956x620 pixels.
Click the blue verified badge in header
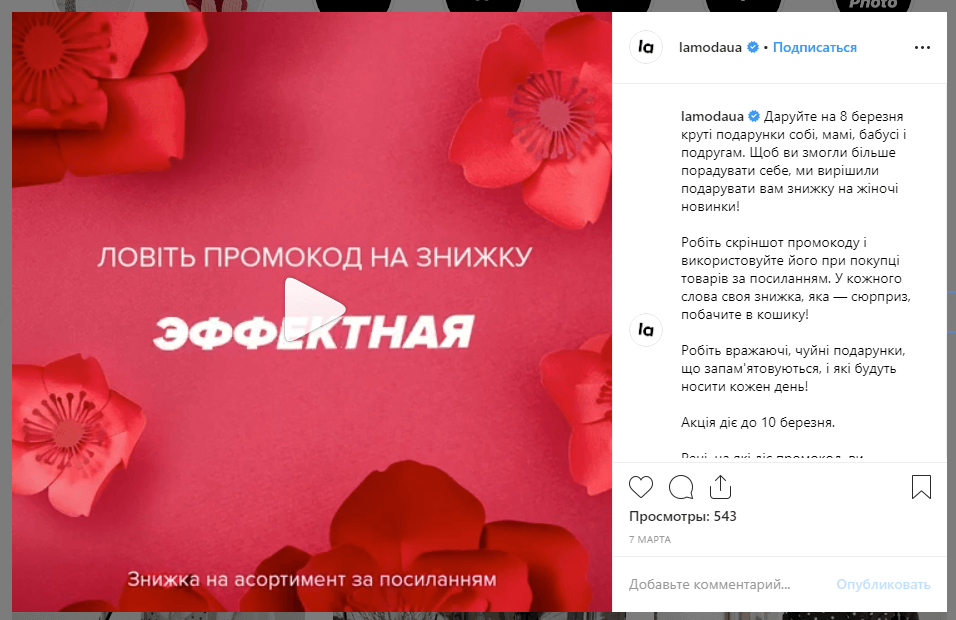pos(753,48)
